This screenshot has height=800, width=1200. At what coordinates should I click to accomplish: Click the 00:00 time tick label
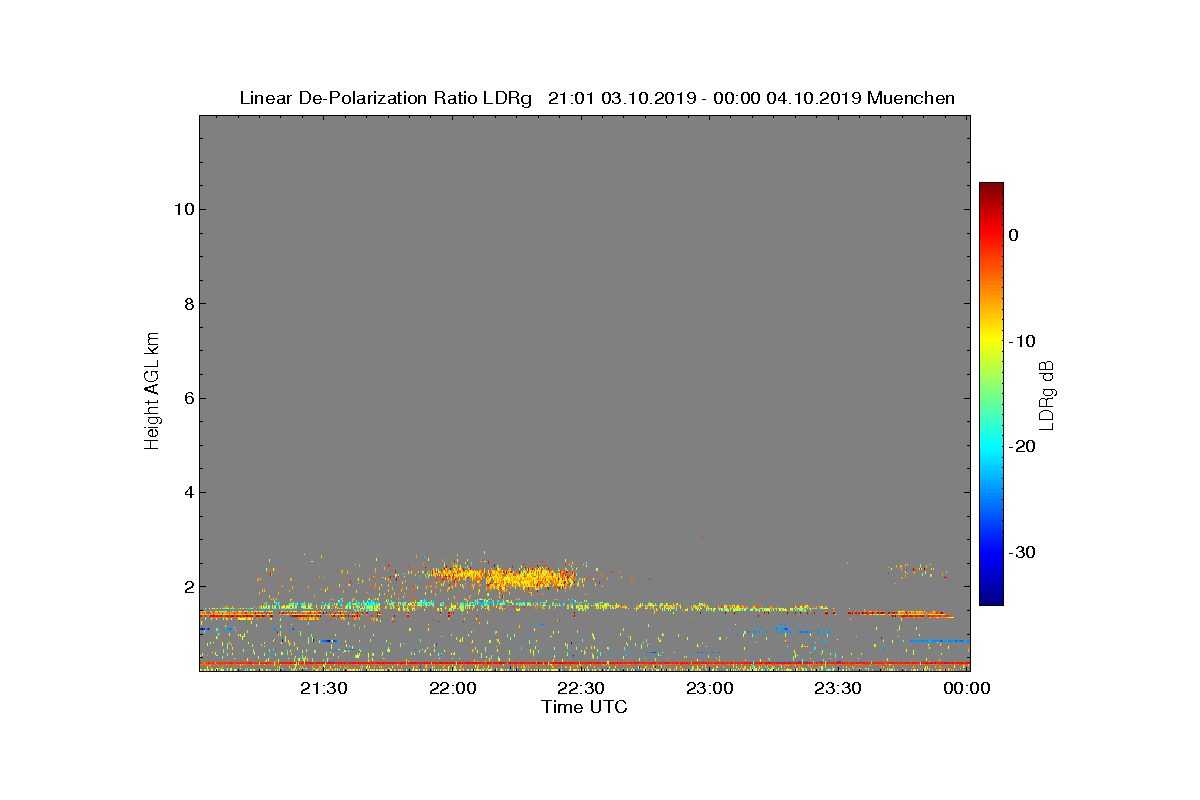tap(968, 689)
